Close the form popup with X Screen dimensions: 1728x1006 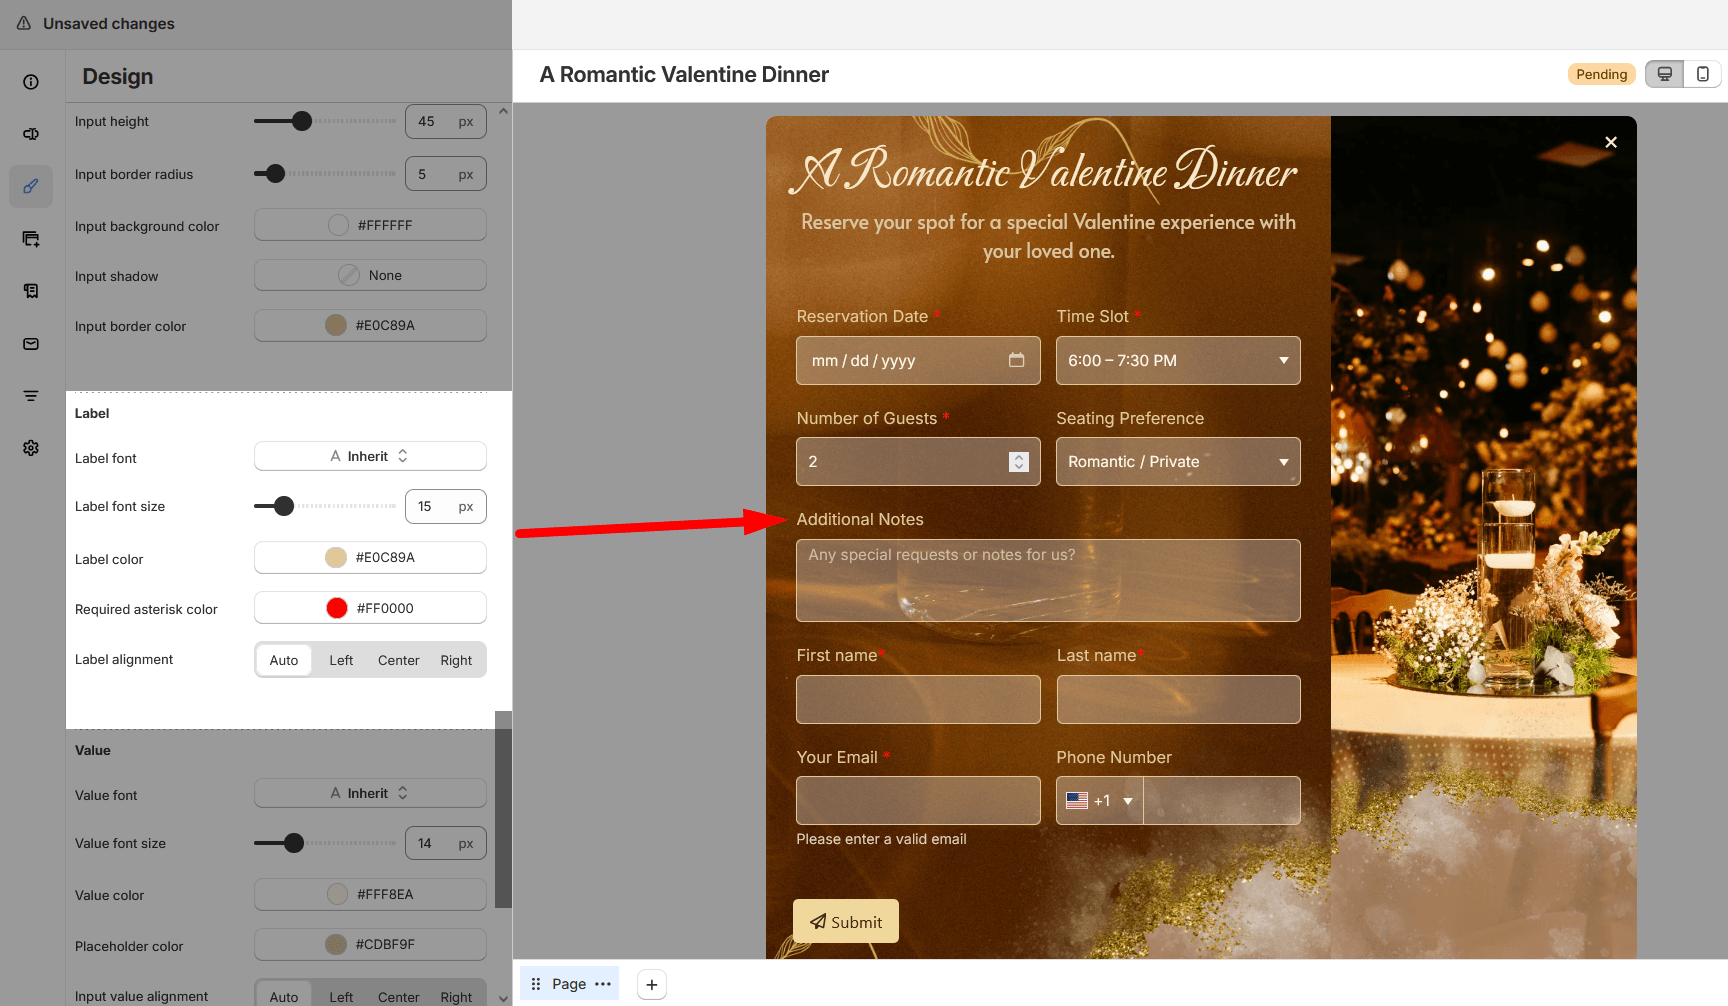(1611, 142)
